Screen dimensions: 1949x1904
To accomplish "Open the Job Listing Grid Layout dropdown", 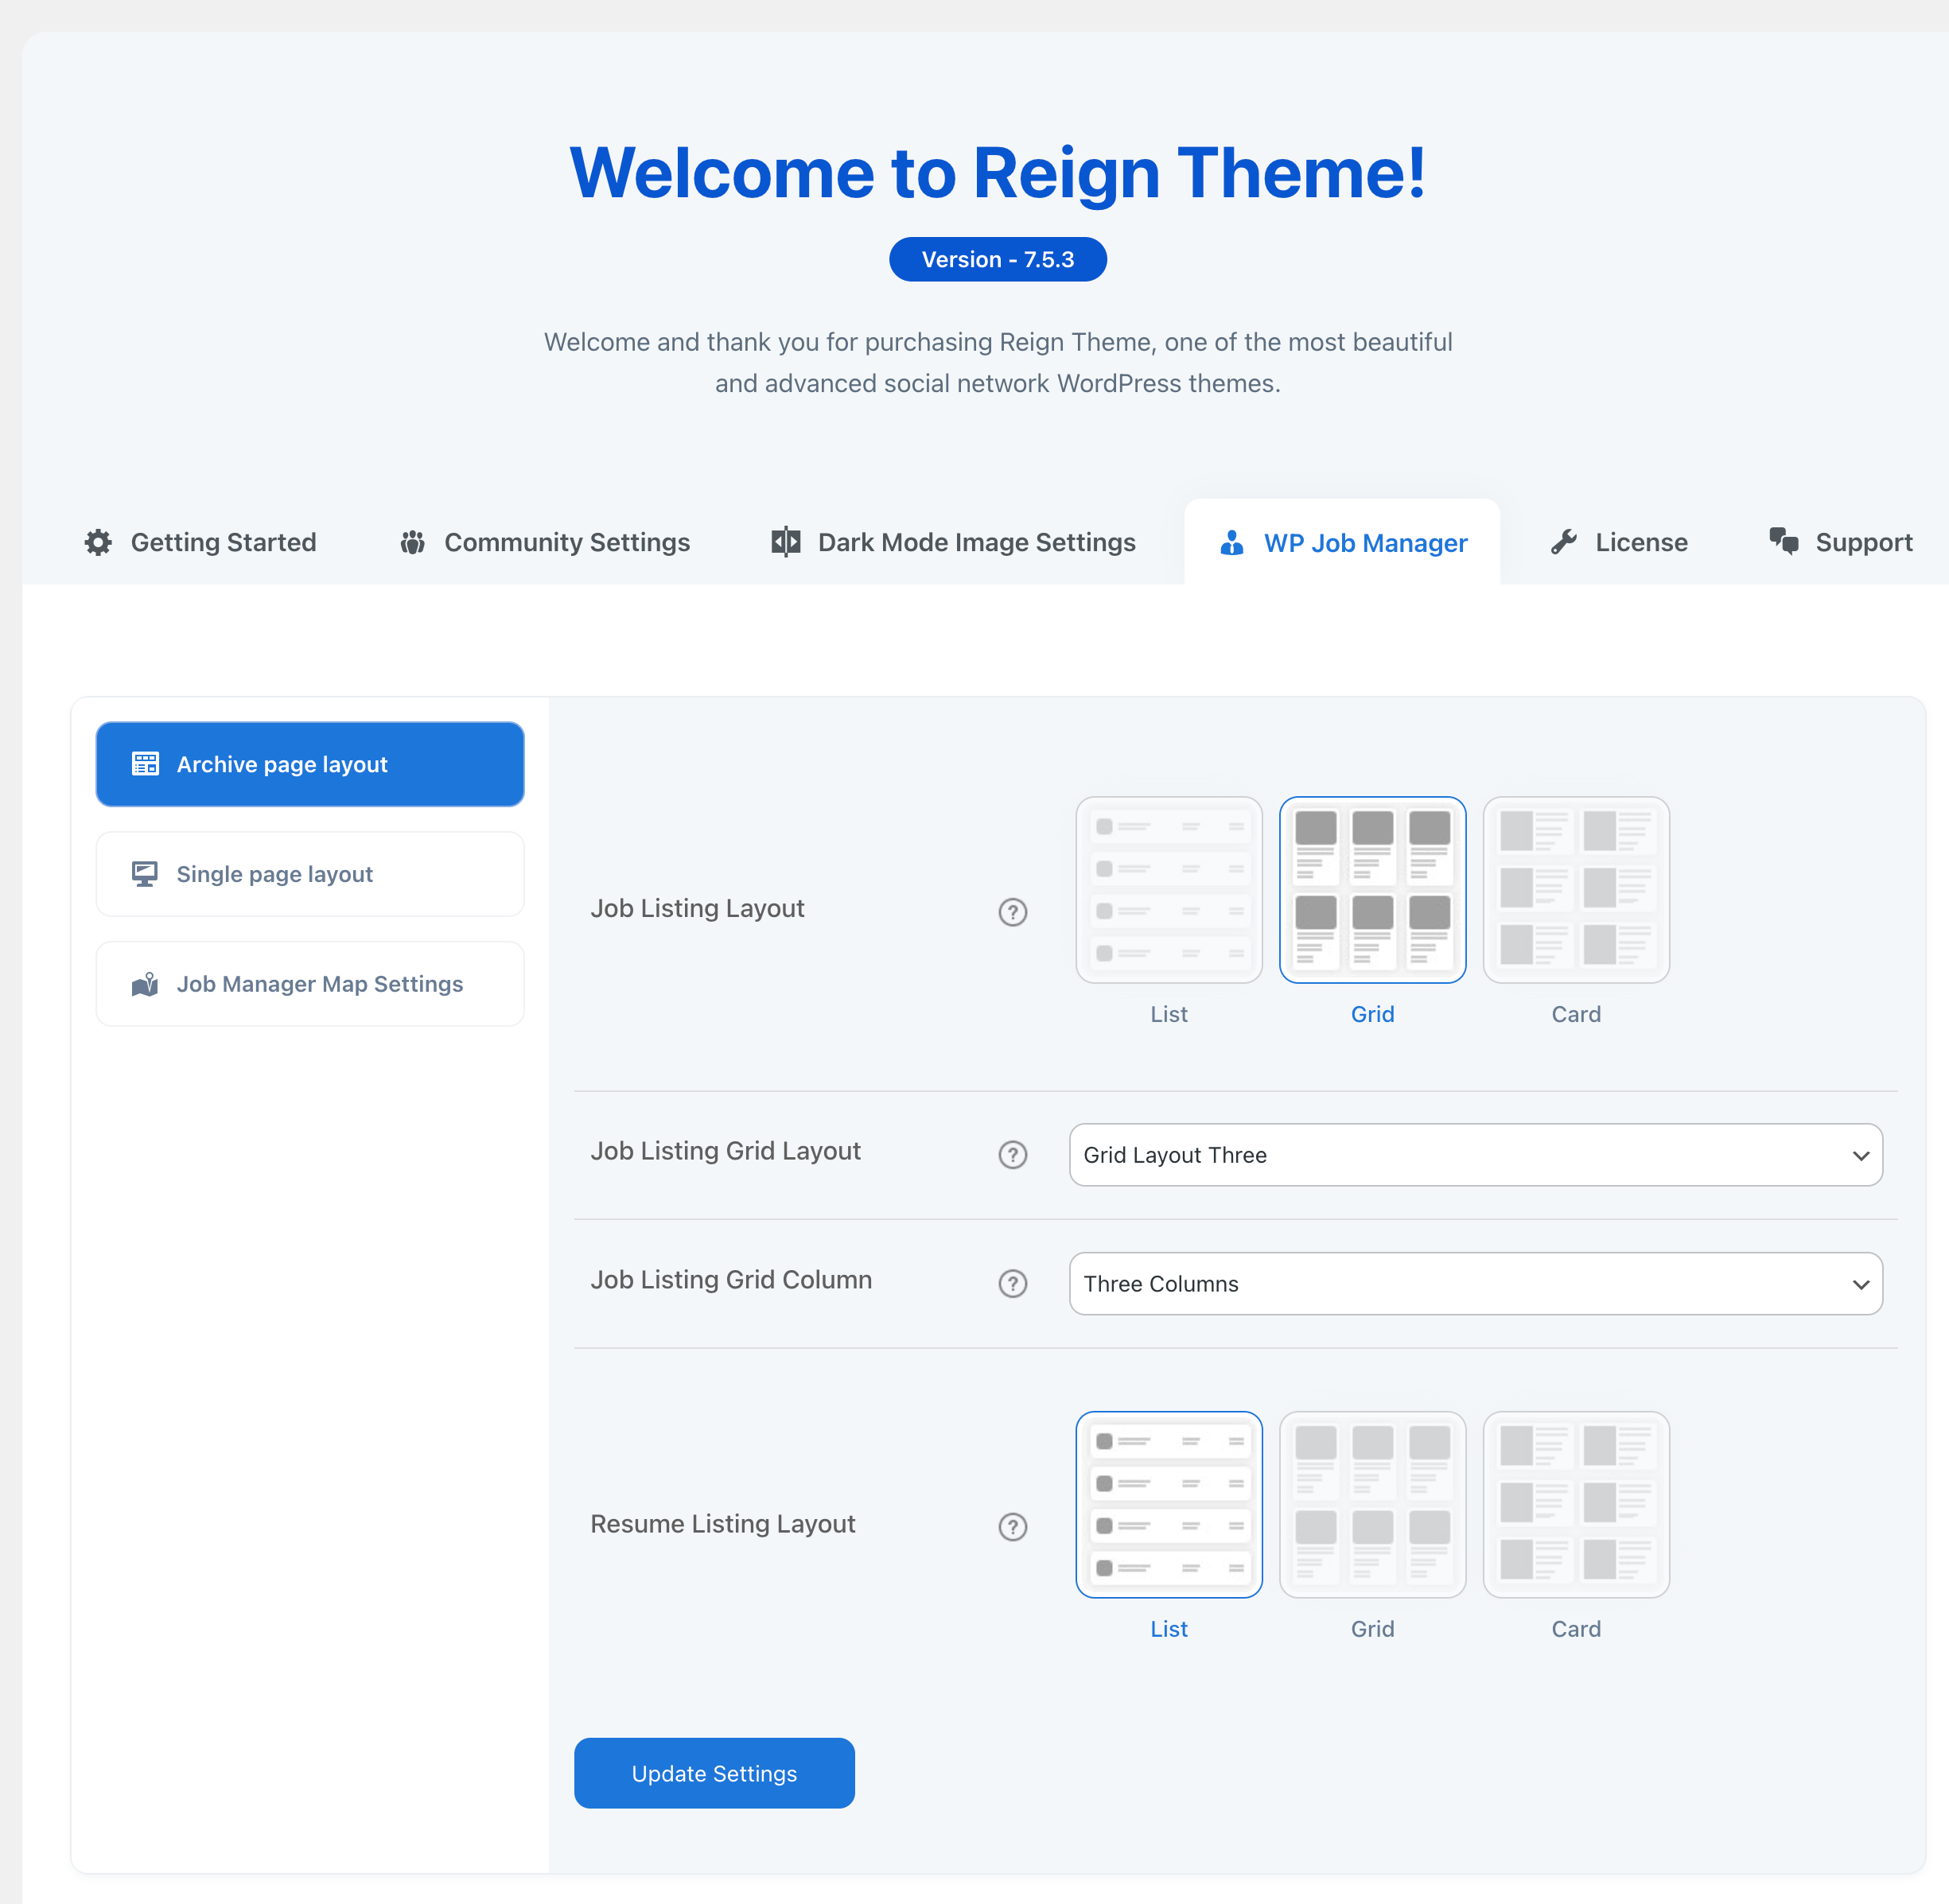I will pos(1474,1155).
